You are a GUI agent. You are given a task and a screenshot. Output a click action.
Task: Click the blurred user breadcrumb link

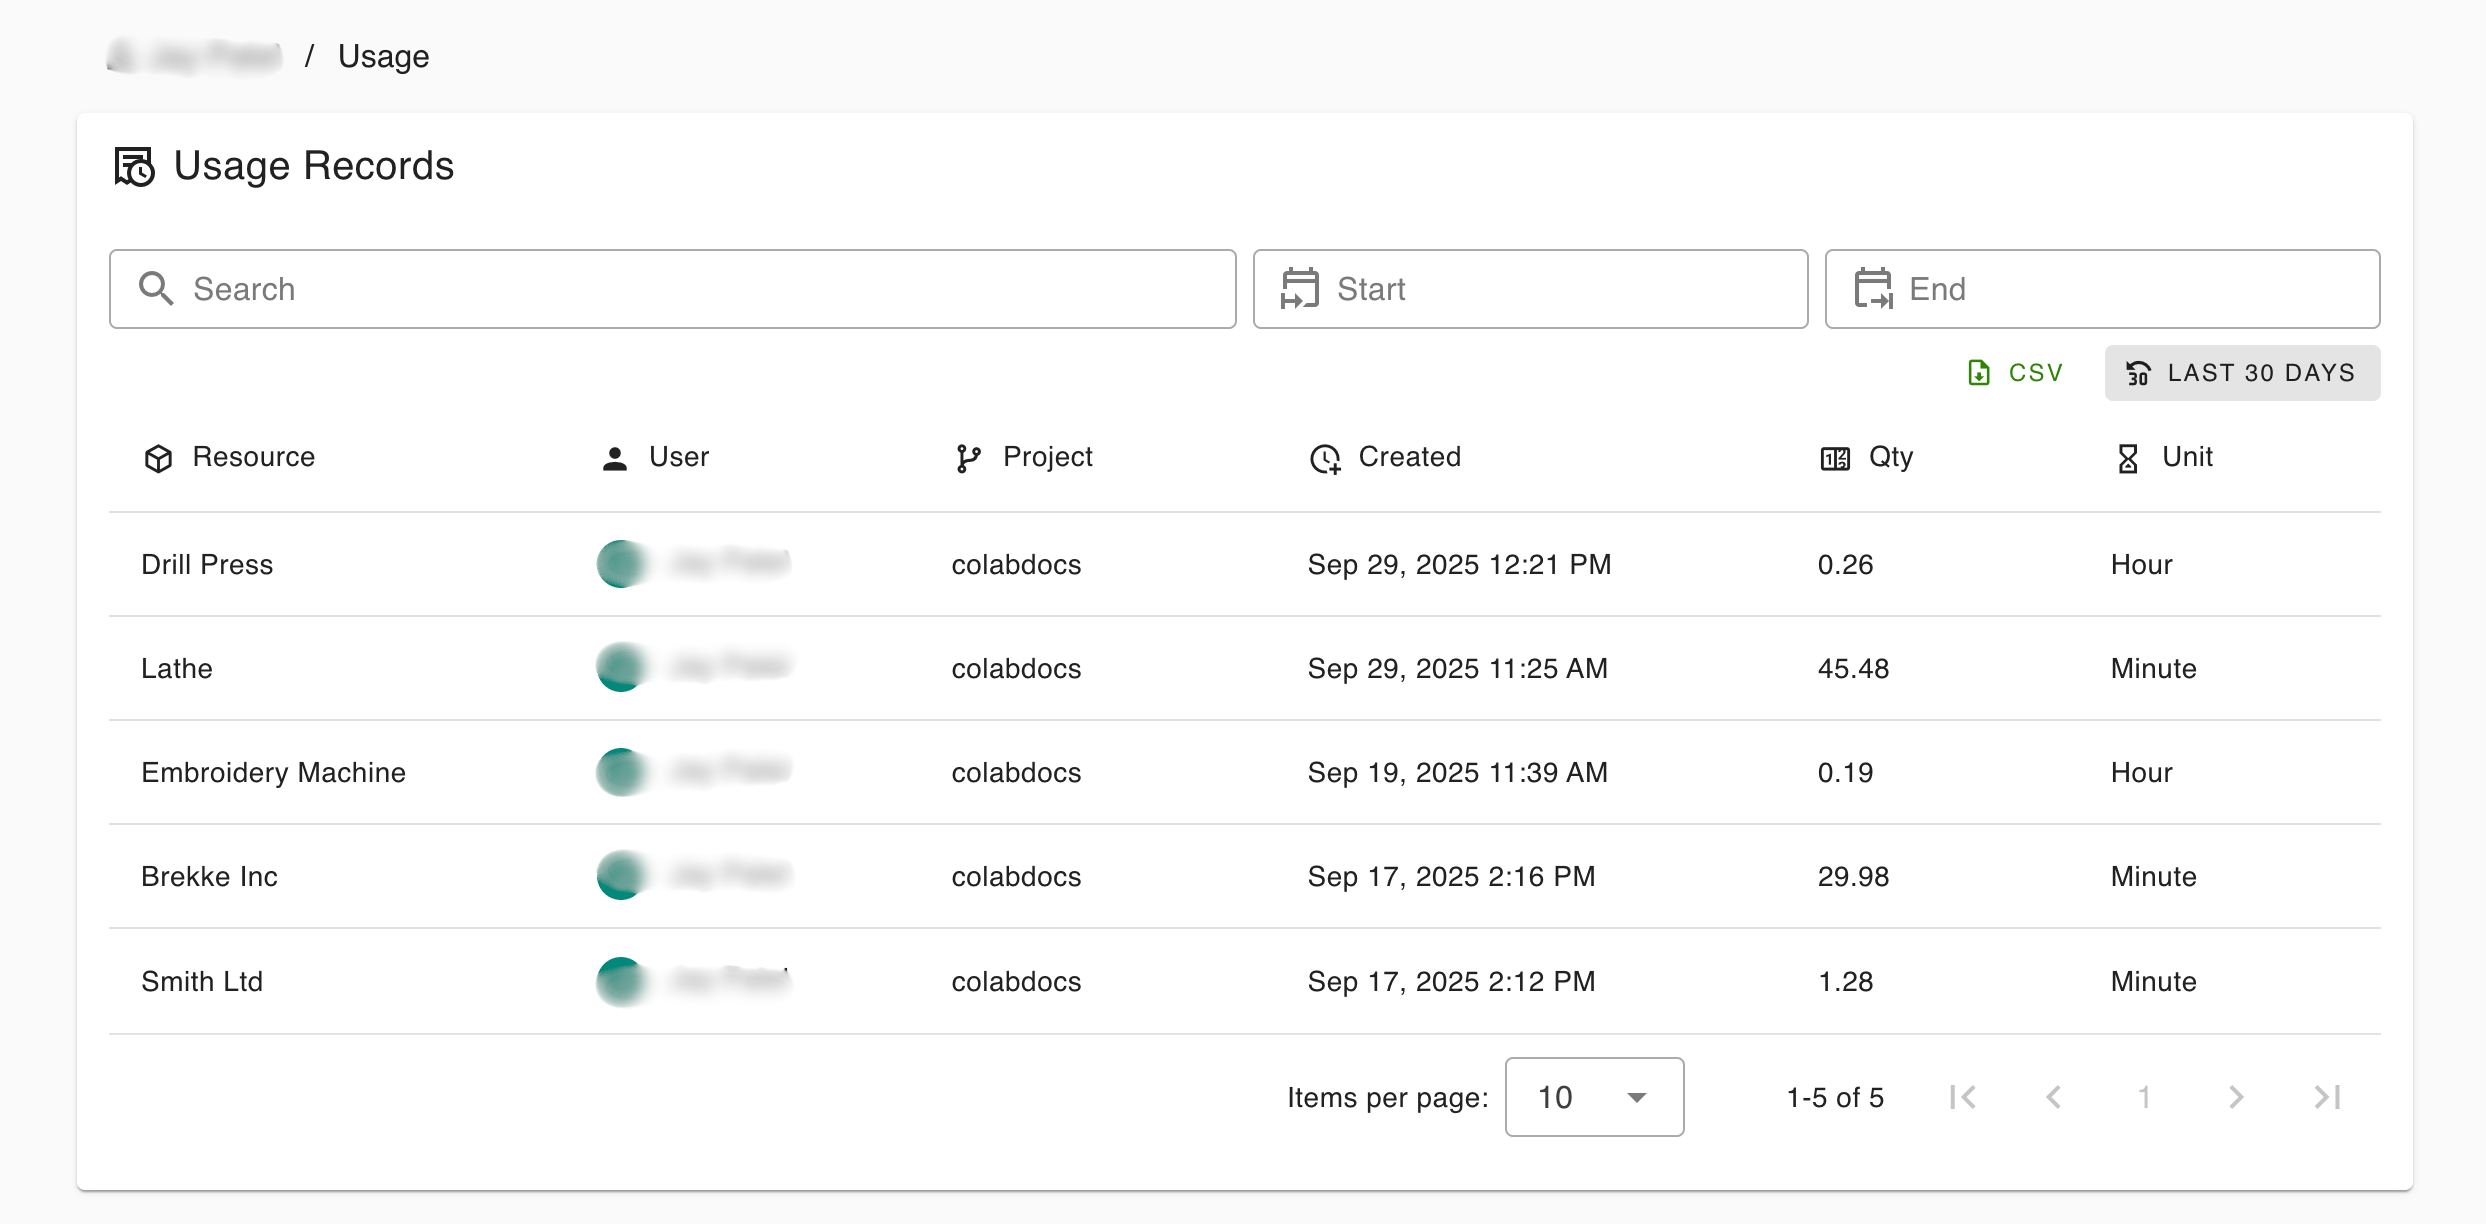(195, 57)
